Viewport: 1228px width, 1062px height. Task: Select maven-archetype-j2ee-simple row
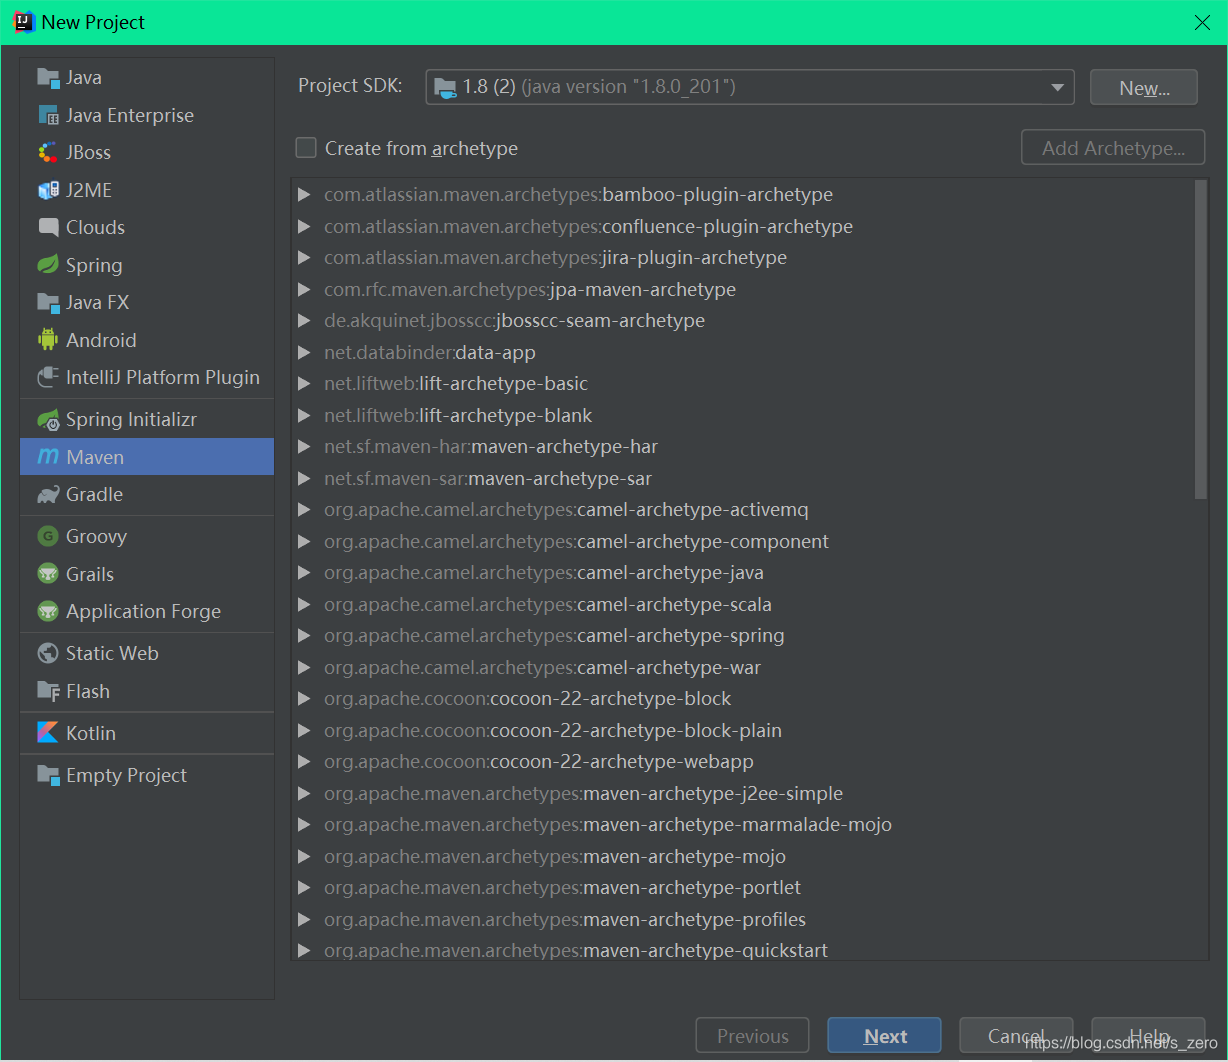[x=749, y=793]
